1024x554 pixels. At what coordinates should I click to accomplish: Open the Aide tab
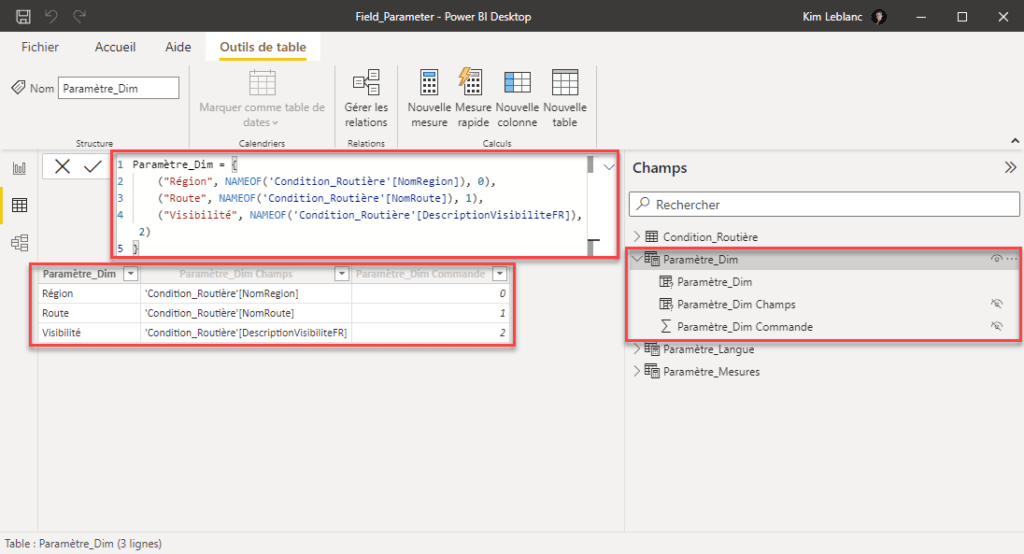click(178, 47)
